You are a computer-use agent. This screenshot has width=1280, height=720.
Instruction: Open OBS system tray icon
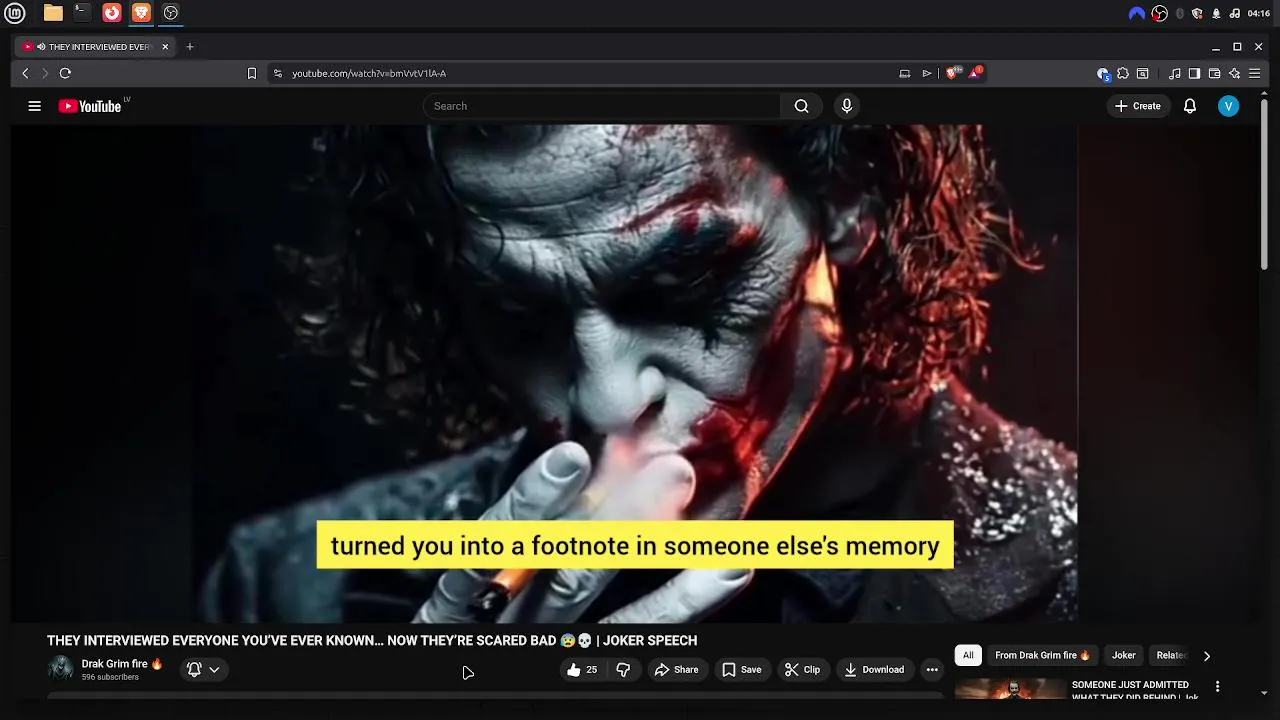1160,13
